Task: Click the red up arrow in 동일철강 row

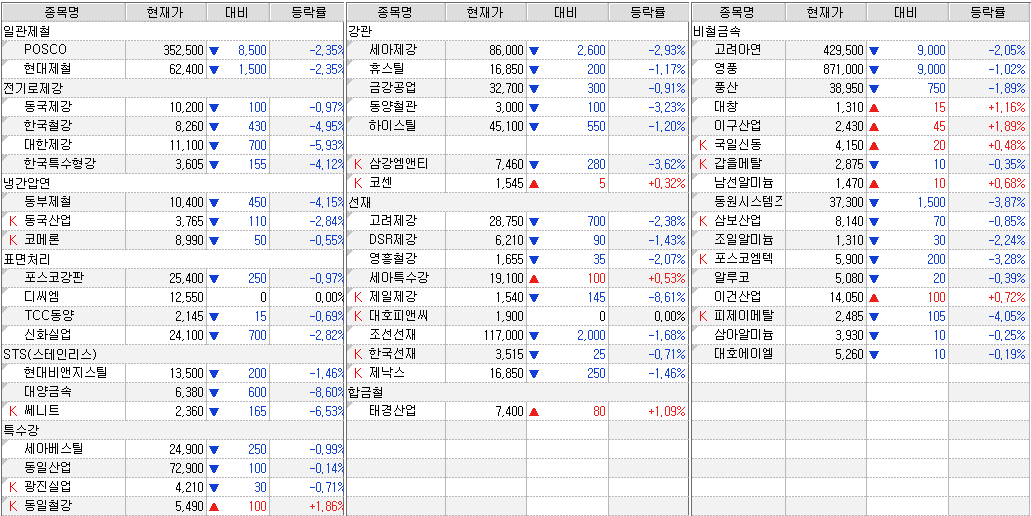Action: [214, 506]
